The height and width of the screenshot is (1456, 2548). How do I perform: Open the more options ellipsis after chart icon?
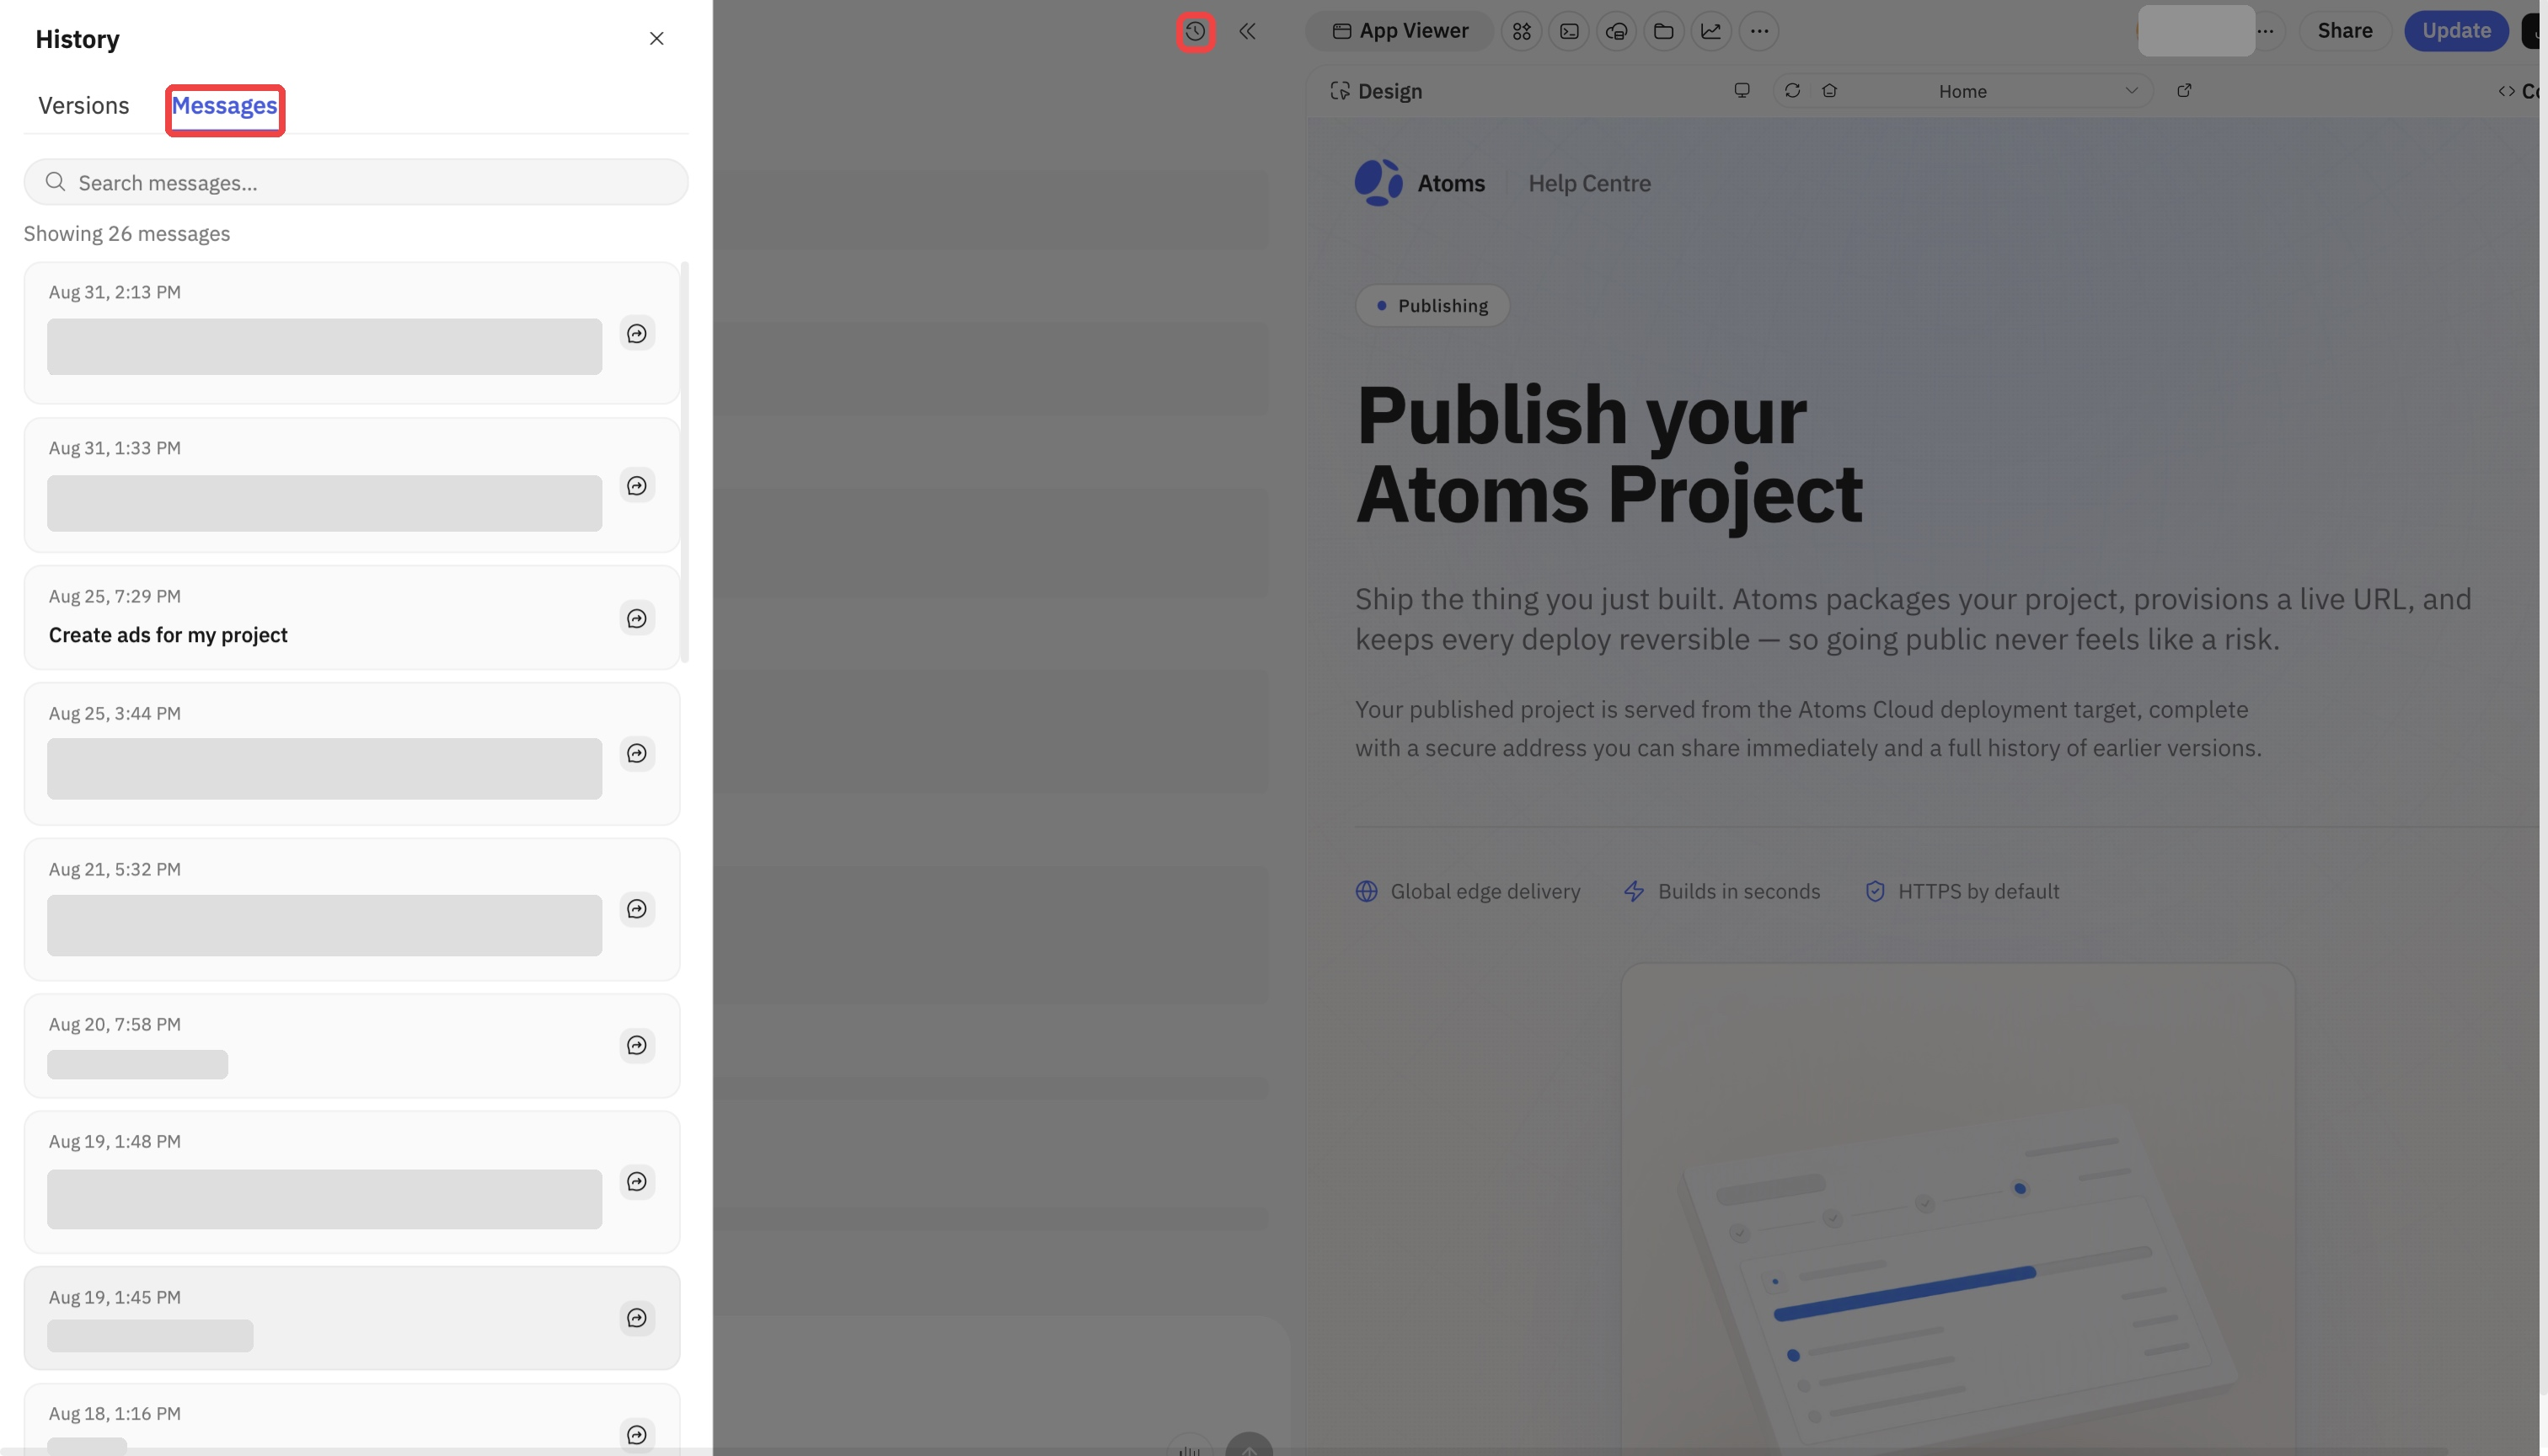1759,31
